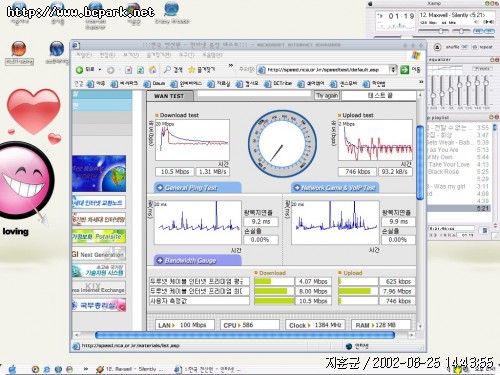The image size is (500, 375).
Task: Select the highlighted 5:21 playlist track
Action: pos(458,208)
